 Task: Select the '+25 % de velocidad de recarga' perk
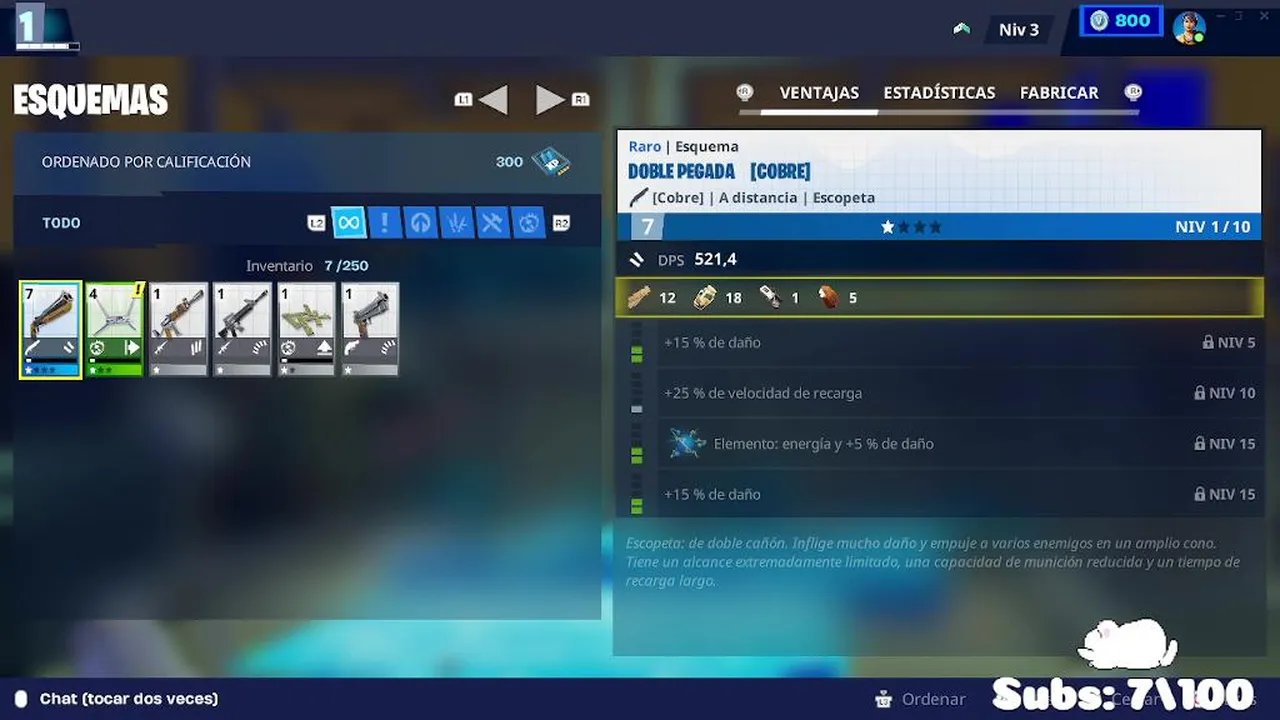pos(959,393)
